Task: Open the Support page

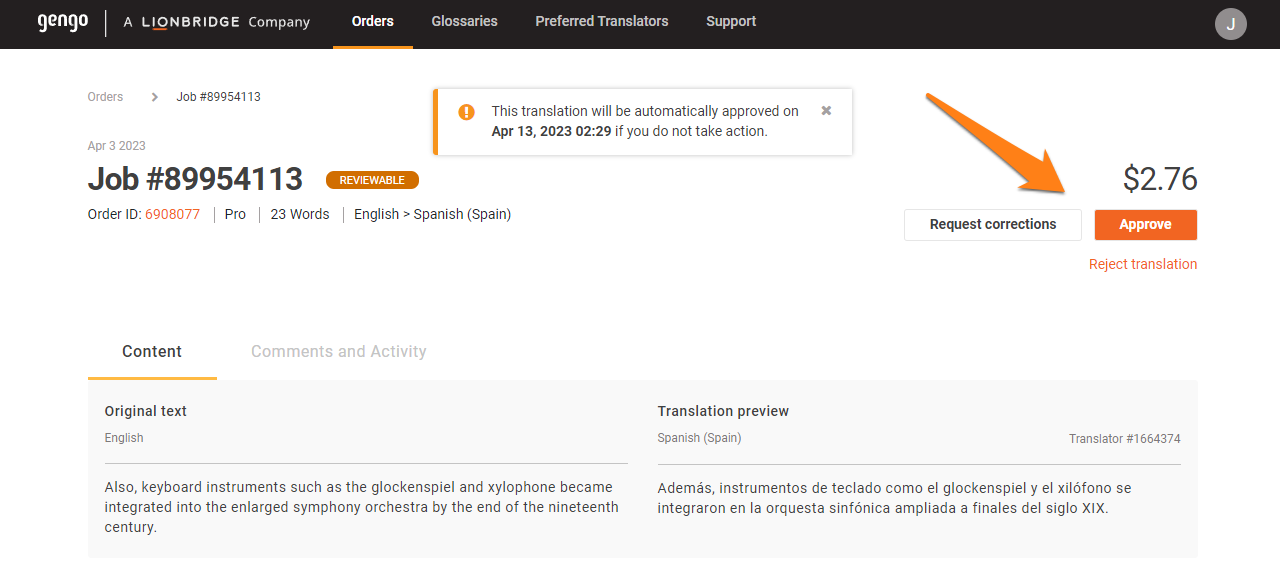Action: pyautogui.click(x=730, y=21)
